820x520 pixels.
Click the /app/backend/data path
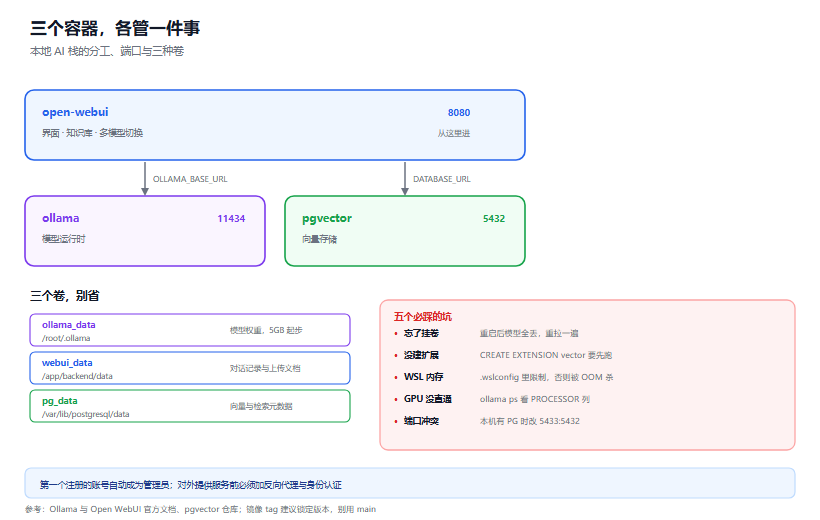click(77, 377)
